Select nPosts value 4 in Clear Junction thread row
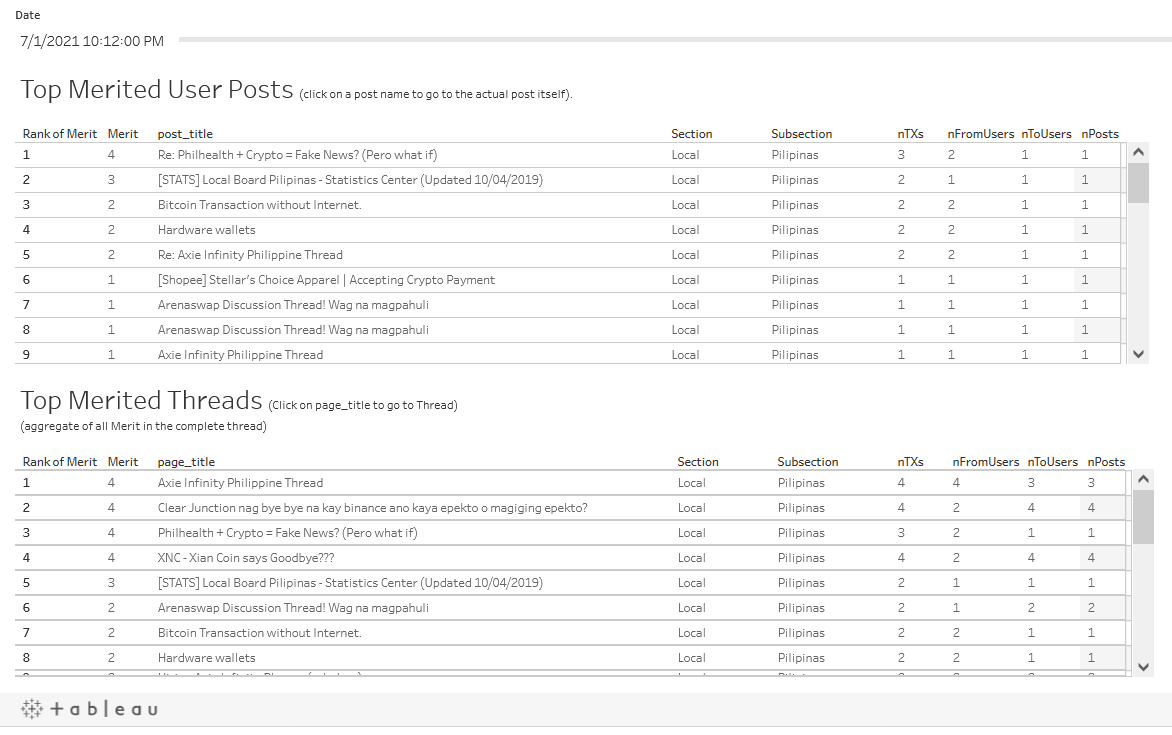 click(1091, 508)
